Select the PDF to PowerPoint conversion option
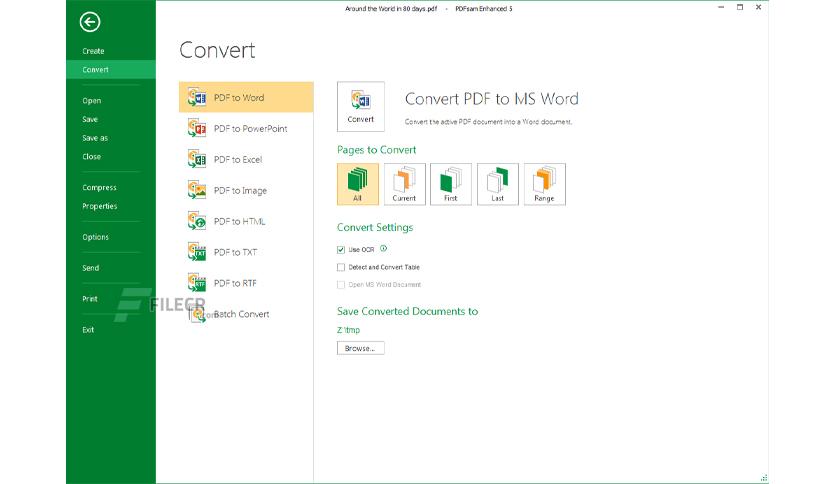 pyautogui.click(x=246, y=128)
